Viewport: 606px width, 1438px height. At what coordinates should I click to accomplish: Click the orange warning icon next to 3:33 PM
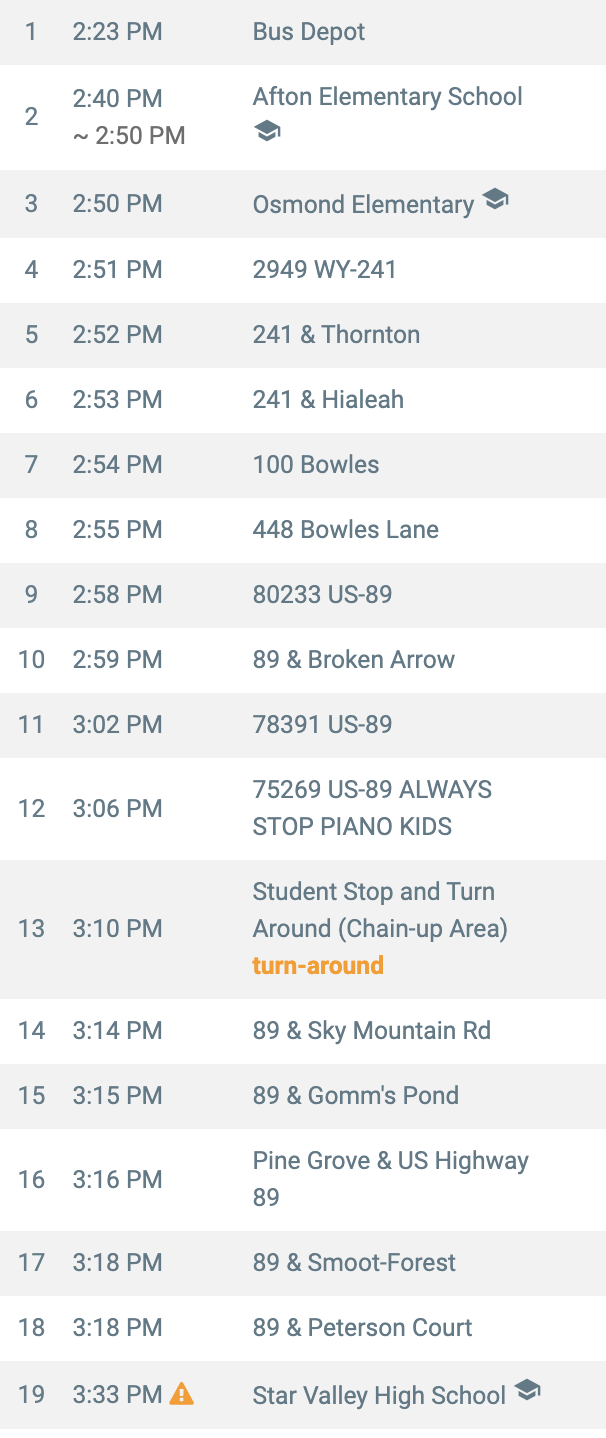[181, 1393]
